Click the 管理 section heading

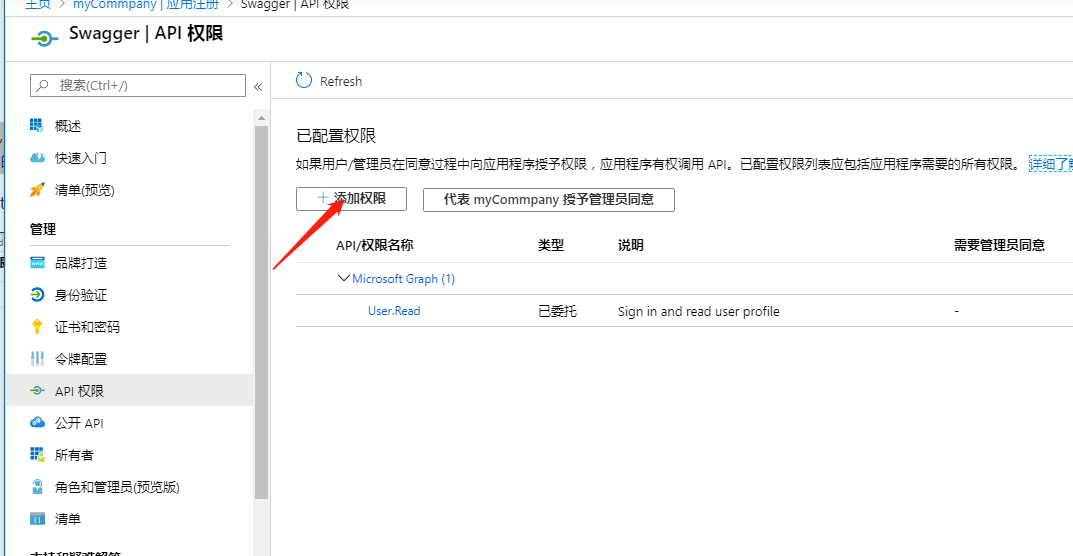43,229
